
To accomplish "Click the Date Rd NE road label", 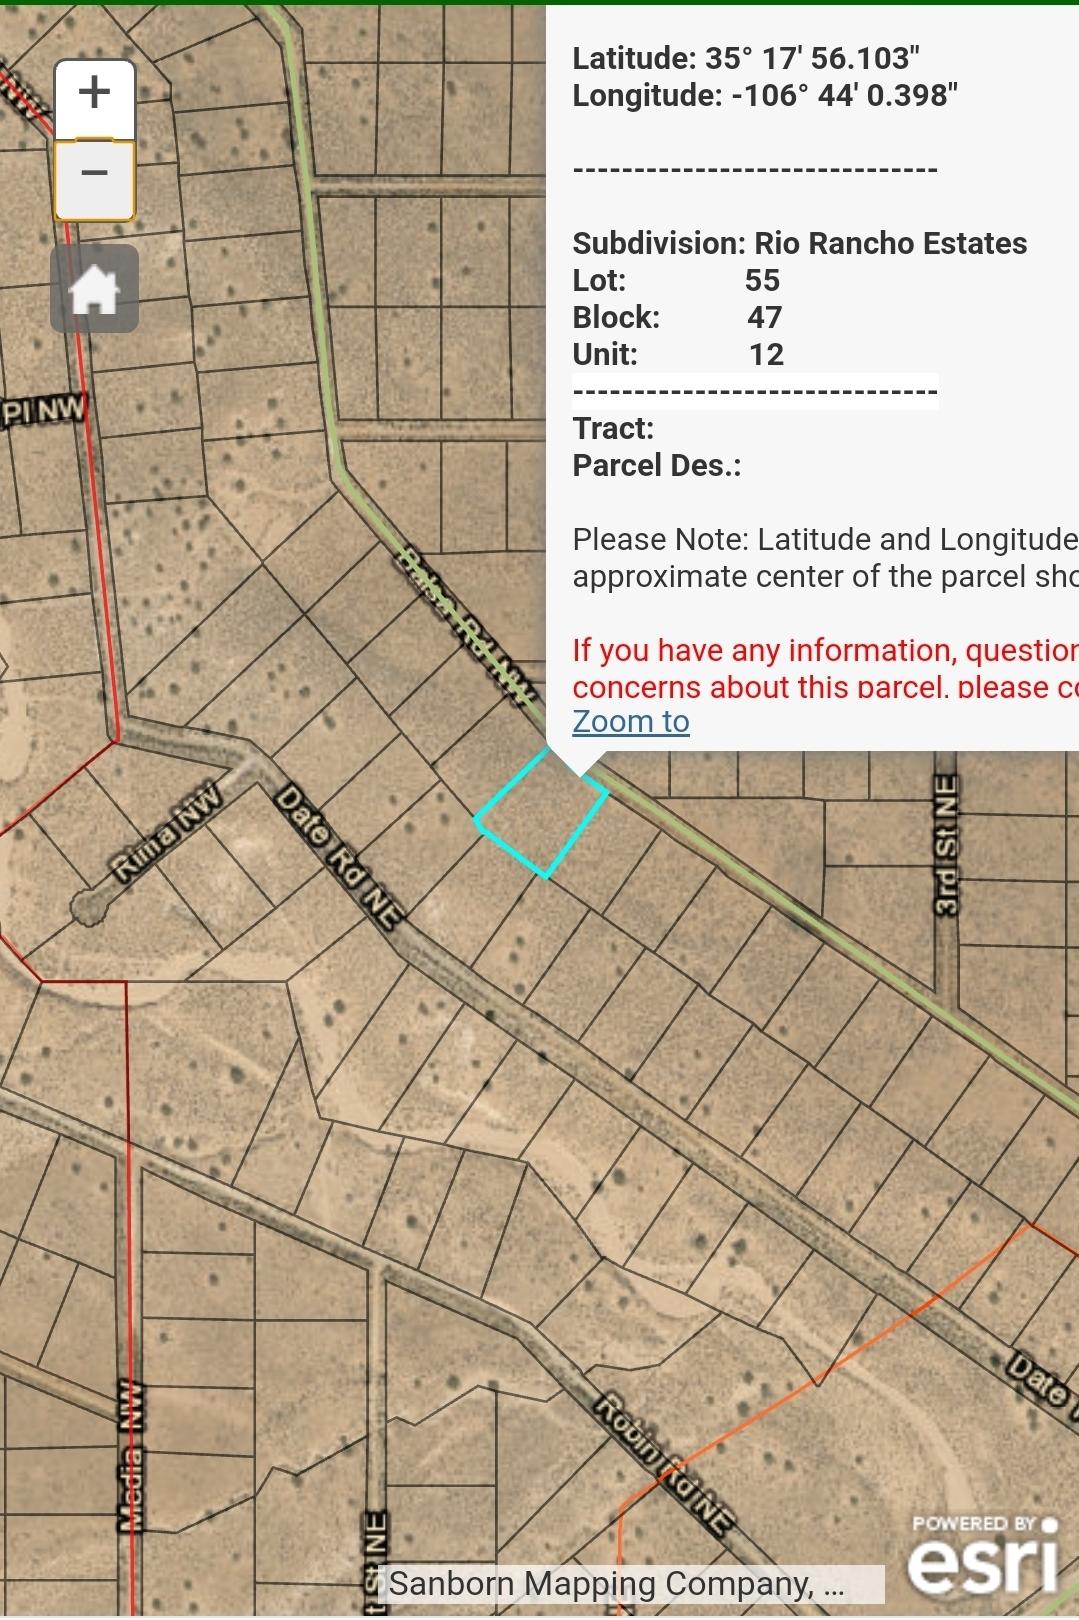I will [x=336, y=857].
